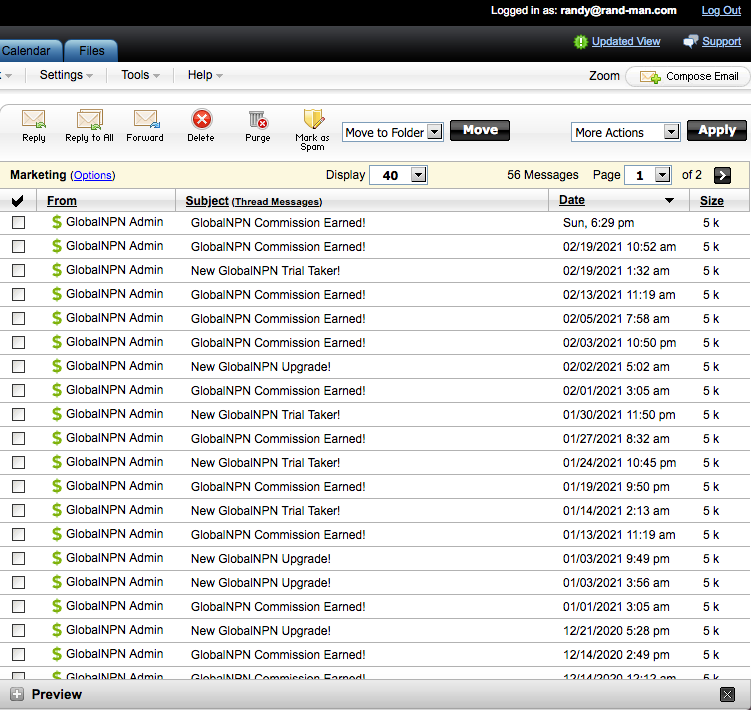Check the 12/14/2020 2:49 pm message checkbox
751x710 pixels.
pyautogui.click(x=18, y=654)
